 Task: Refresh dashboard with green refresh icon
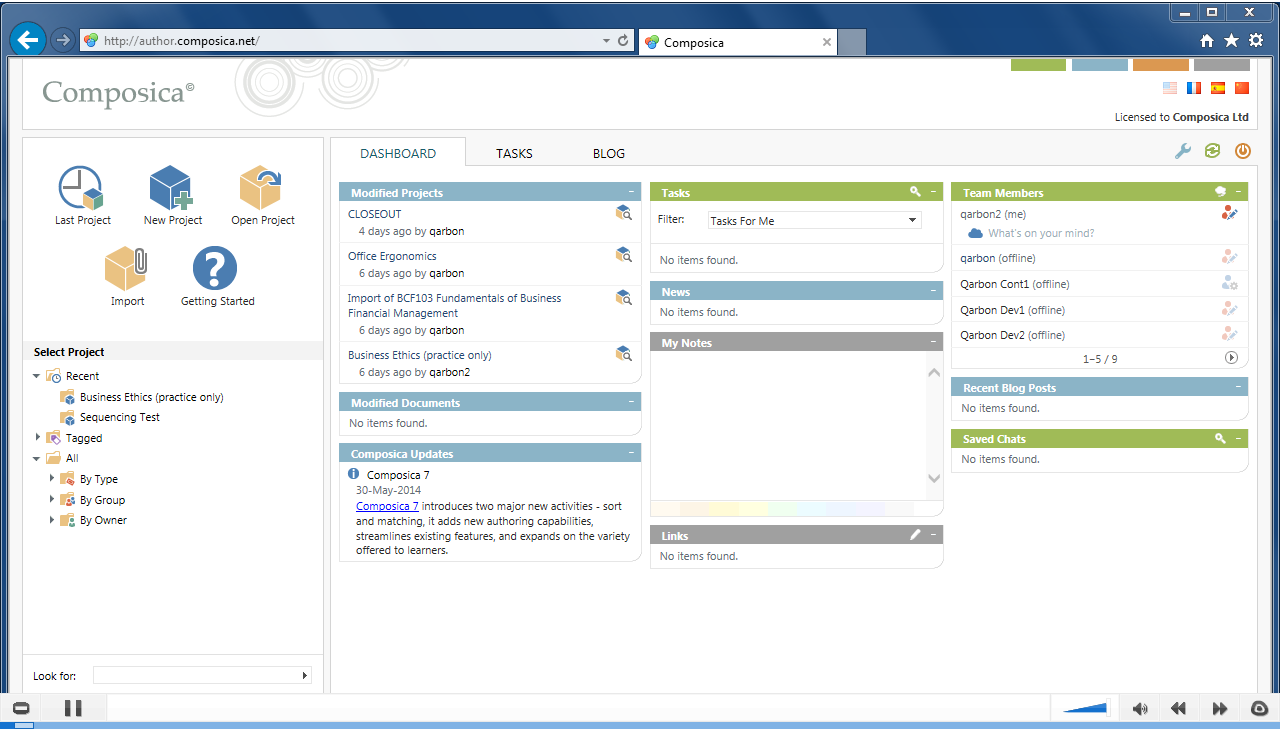1212,151
